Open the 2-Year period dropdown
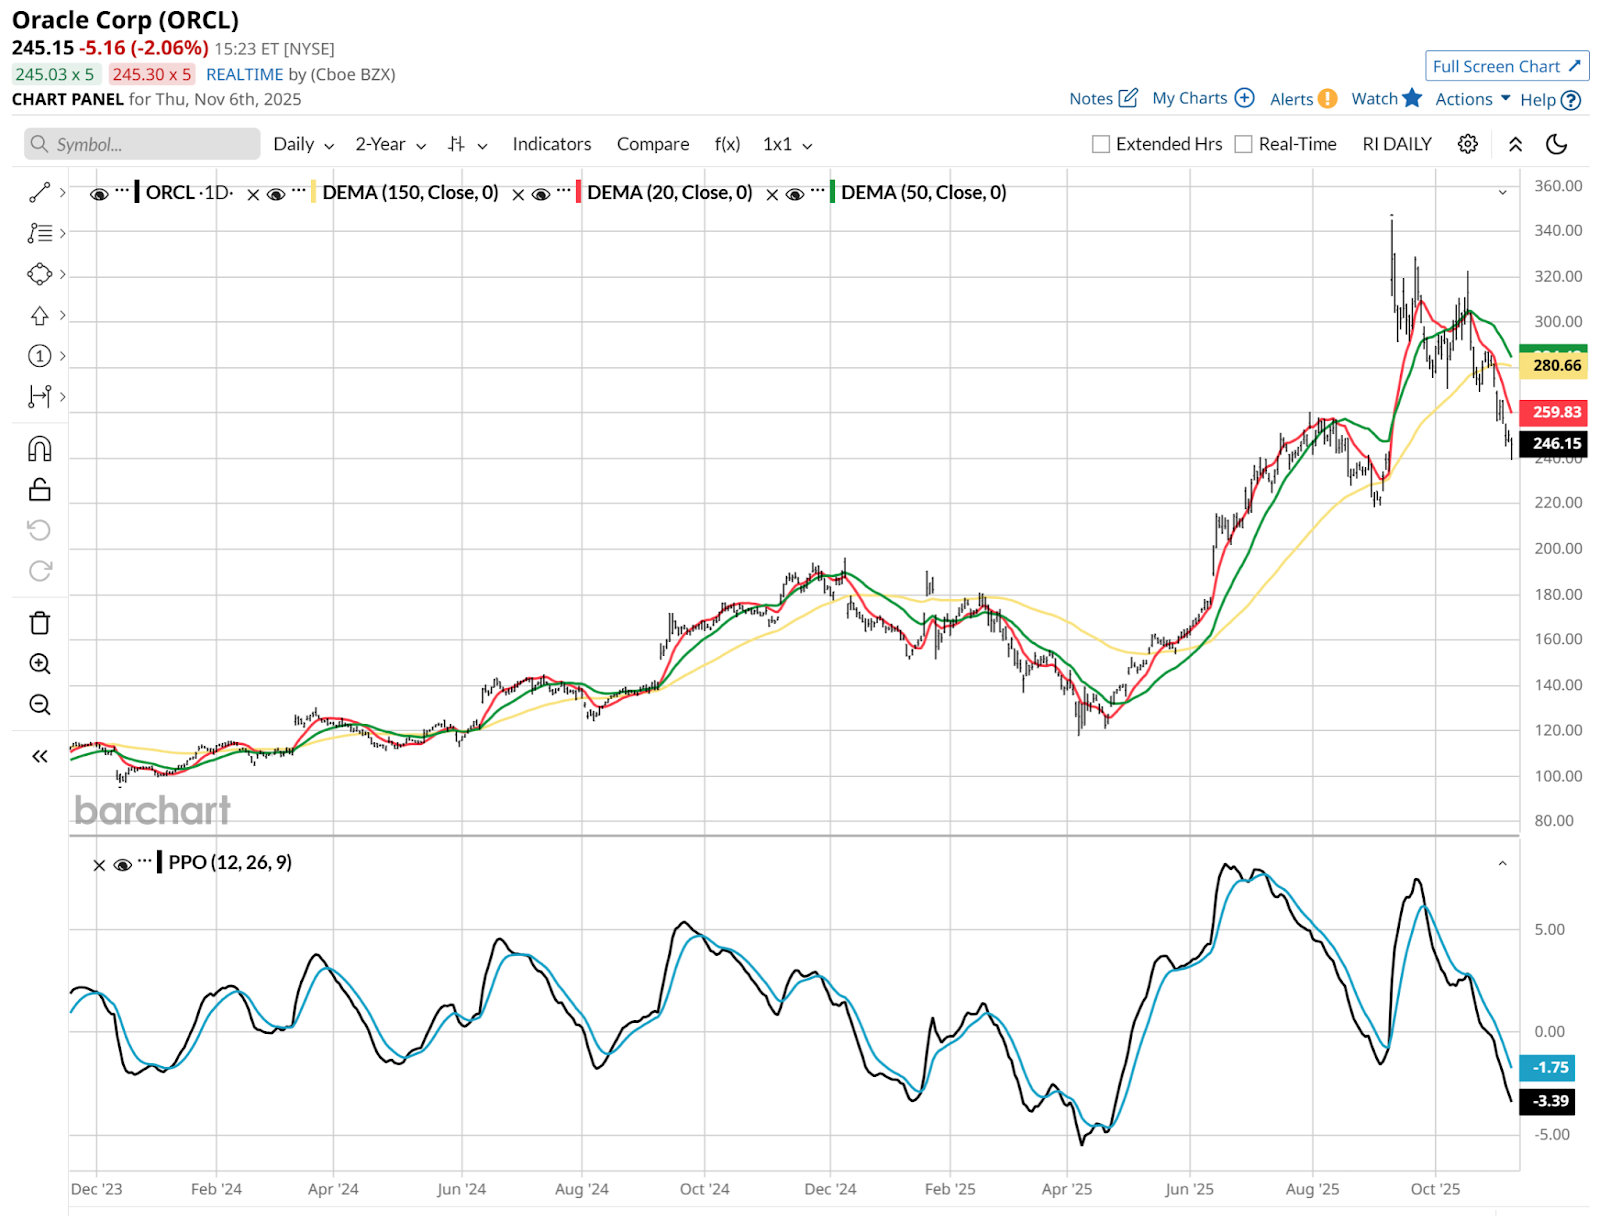 [390, 144]
